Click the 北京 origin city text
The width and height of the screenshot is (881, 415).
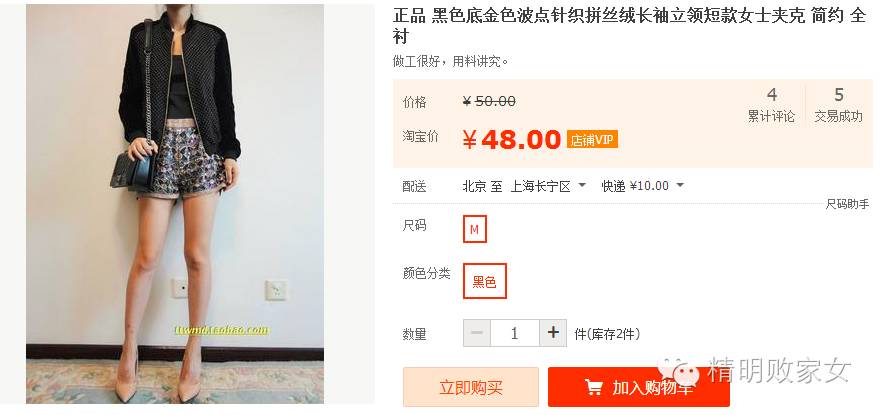pos(474,186)
